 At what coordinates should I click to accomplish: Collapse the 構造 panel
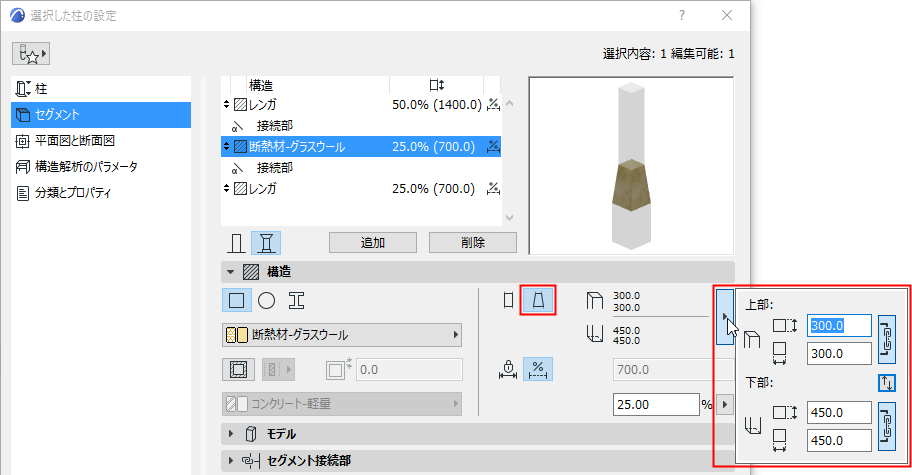click(230, 272)
